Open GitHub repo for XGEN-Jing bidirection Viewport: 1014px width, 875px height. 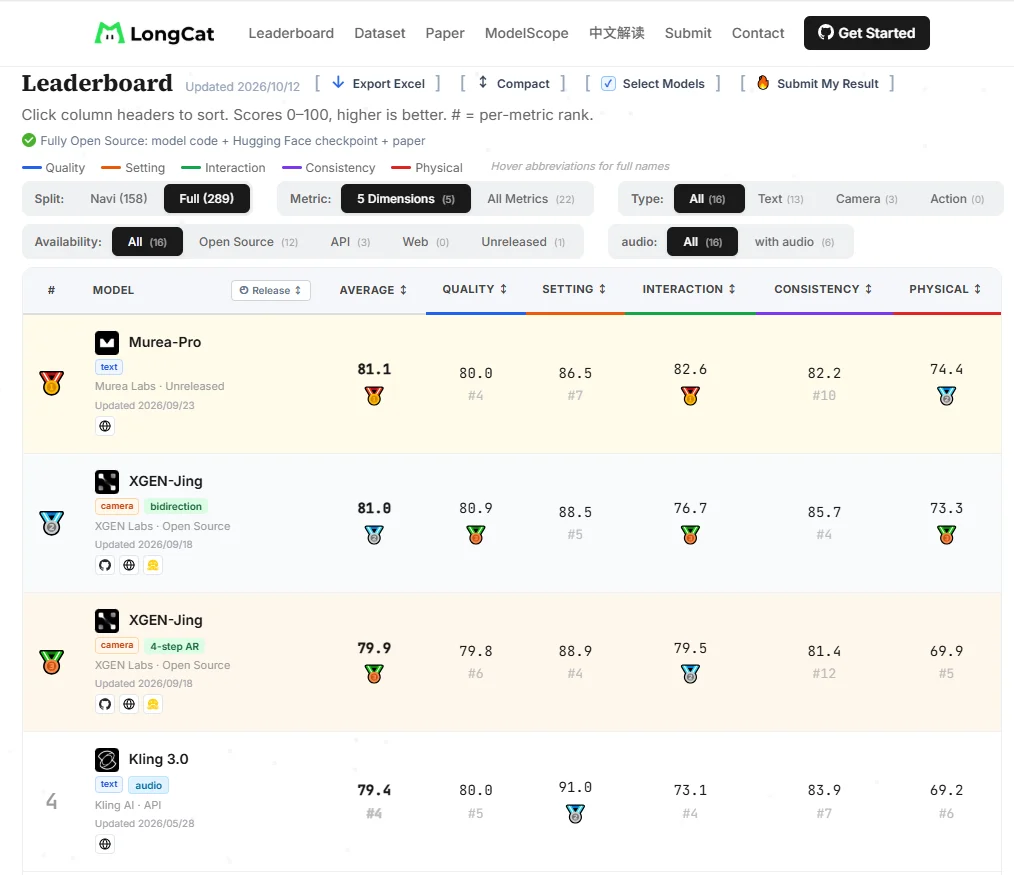pos(105,565)
